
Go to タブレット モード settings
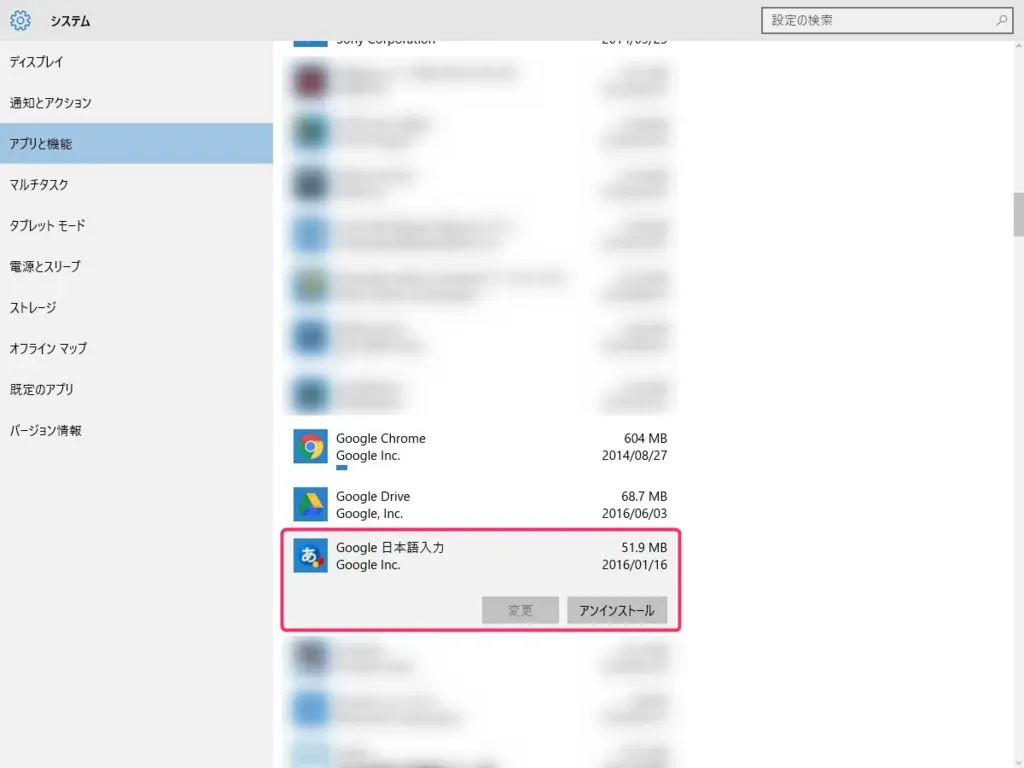pos(136,225)
